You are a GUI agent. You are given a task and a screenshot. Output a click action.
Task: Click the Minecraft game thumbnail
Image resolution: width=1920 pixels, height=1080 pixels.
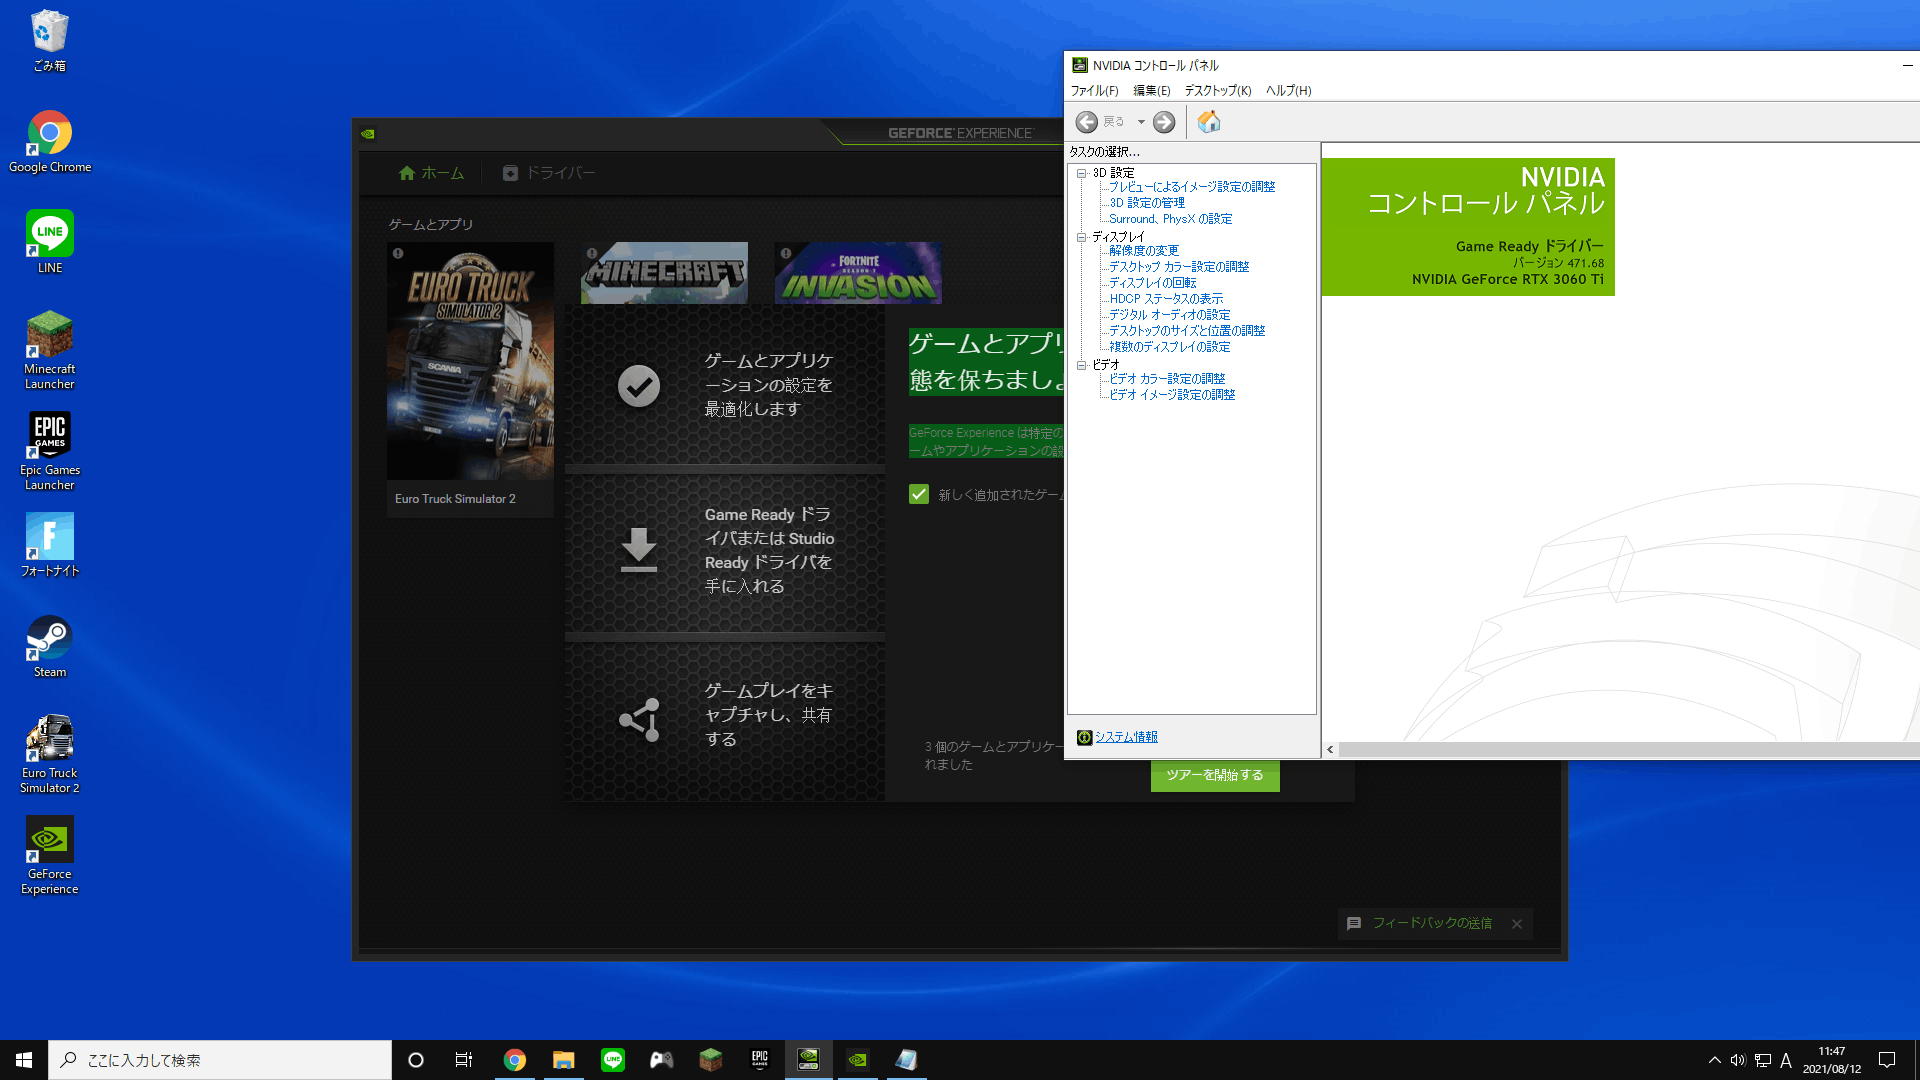(x=664, y=273)
